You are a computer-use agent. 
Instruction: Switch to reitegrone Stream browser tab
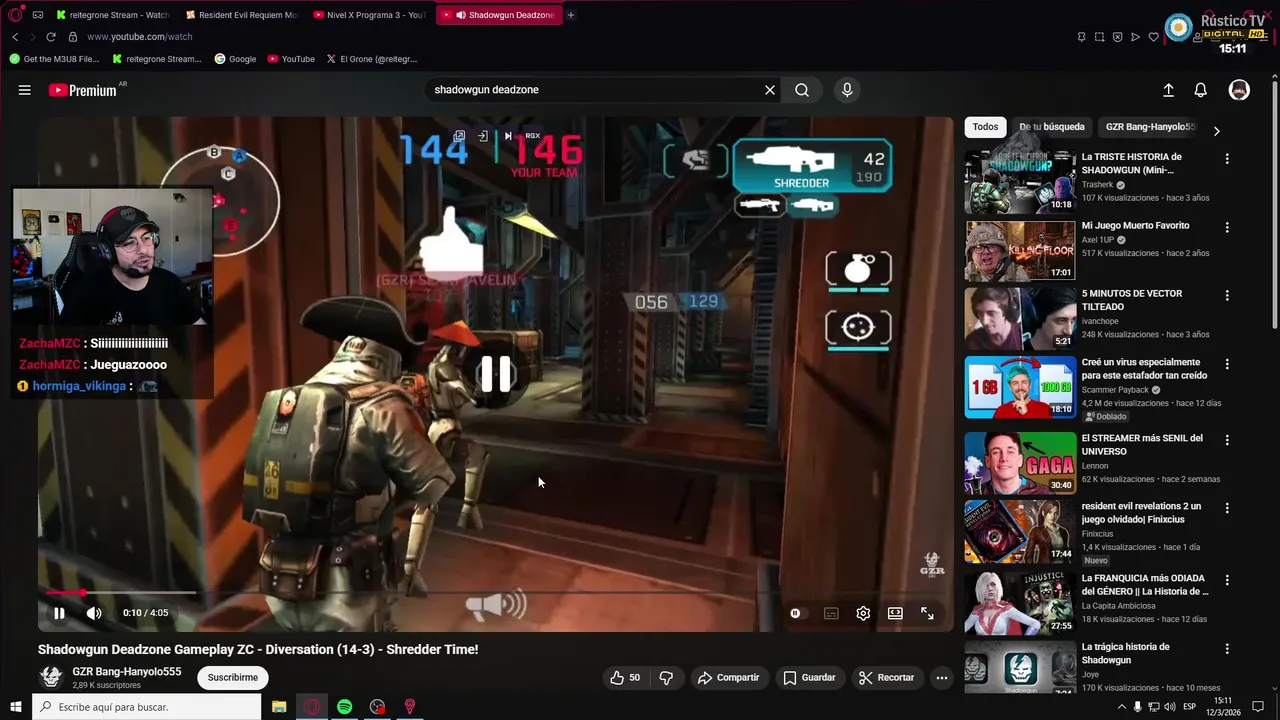113,15
